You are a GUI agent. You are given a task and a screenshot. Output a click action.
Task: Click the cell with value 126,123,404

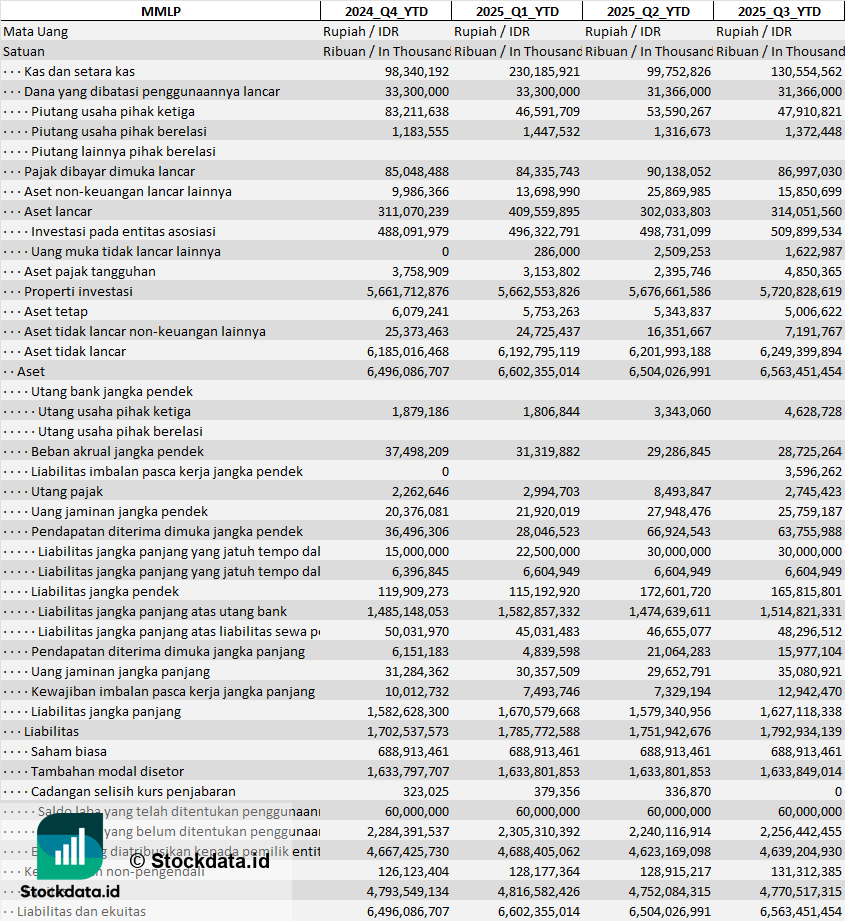point(413,871)
